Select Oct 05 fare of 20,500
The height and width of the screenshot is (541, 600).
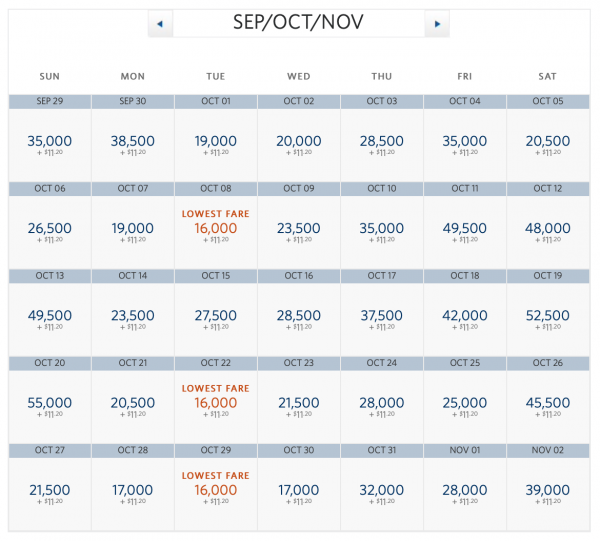[548, 141]
